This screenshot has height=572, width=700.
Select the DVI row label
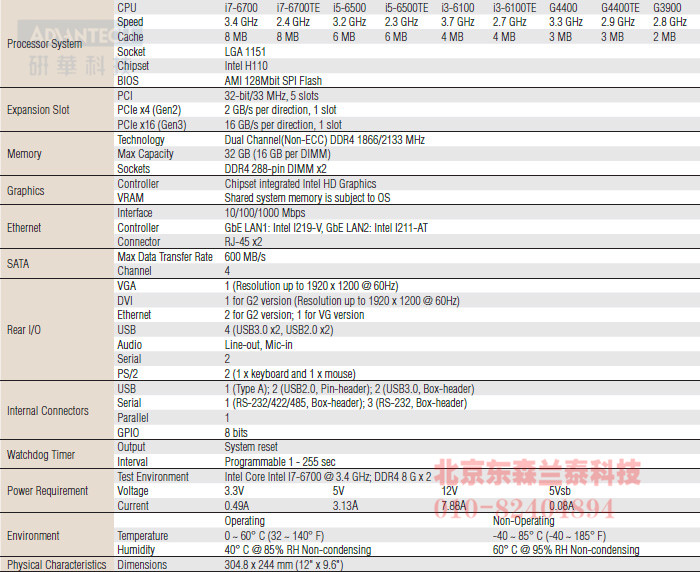pyautogui.click(x=126, y=300)
